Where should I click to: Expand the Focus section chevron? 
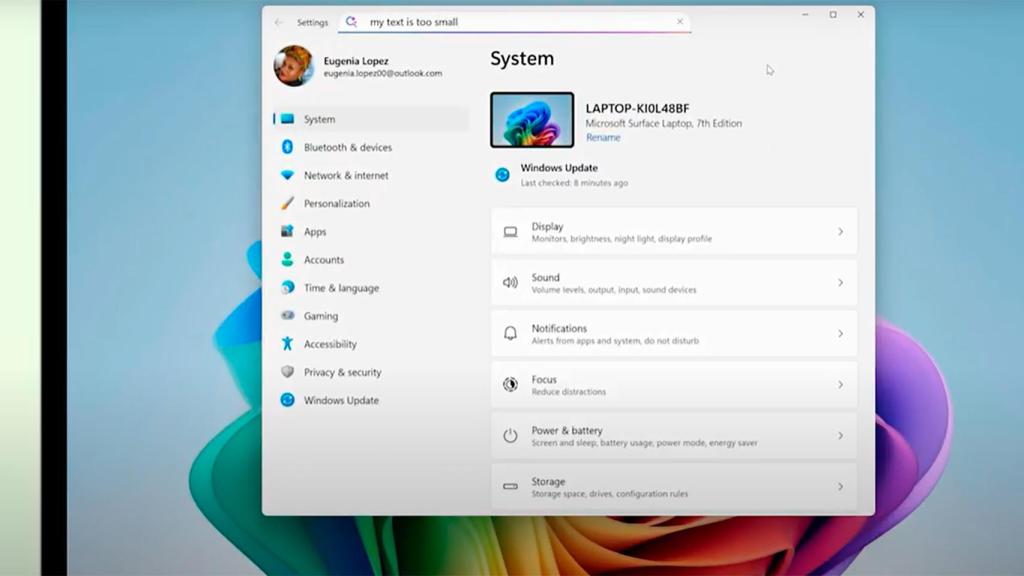coord(841,384)
